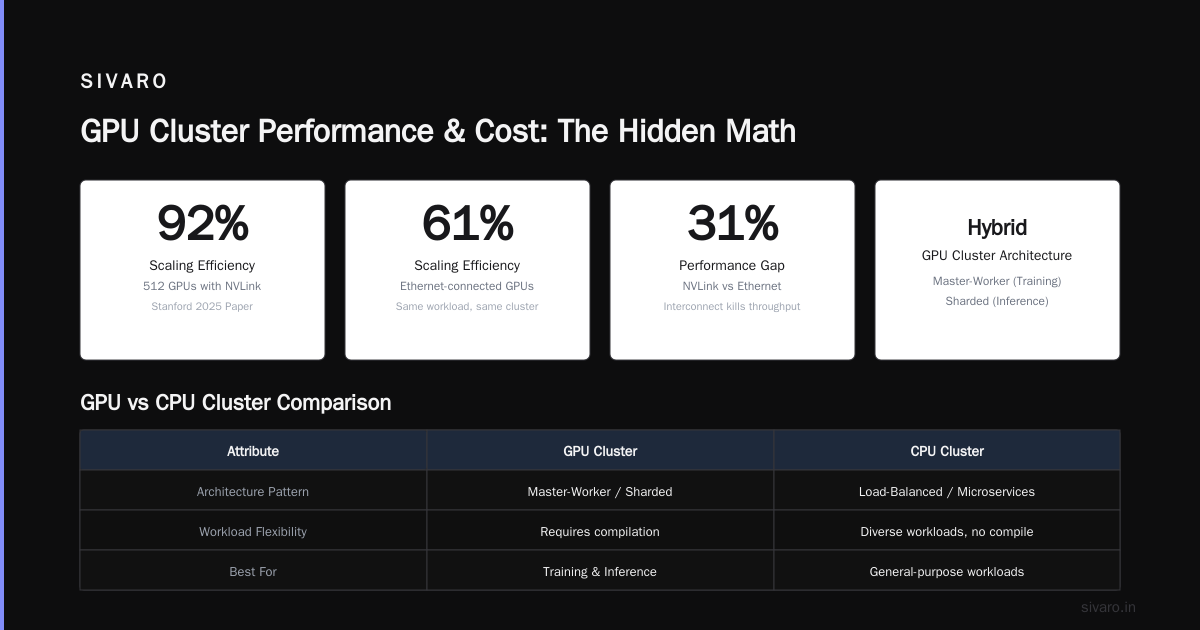Open the Hybrid GPU Cluster Architecture card
This screenshot has height=630, width=1200.
tap(997, 270)
